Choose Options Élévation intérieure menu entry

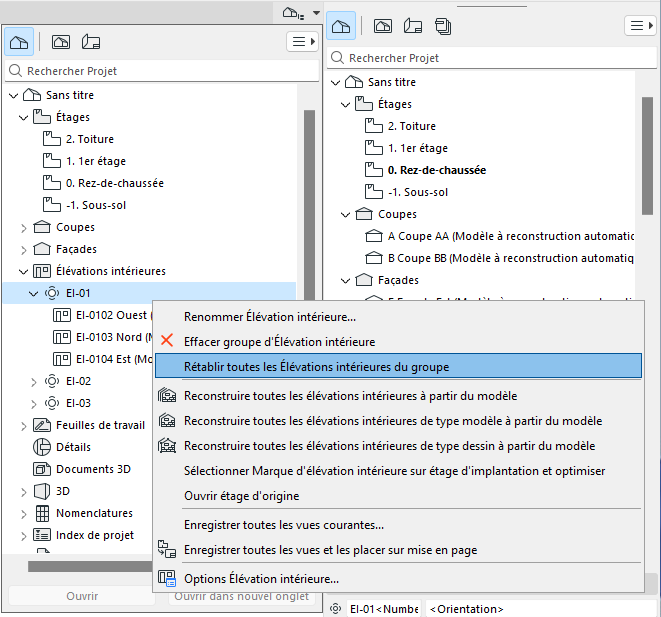pyautogui.click(x=398, y=579)
